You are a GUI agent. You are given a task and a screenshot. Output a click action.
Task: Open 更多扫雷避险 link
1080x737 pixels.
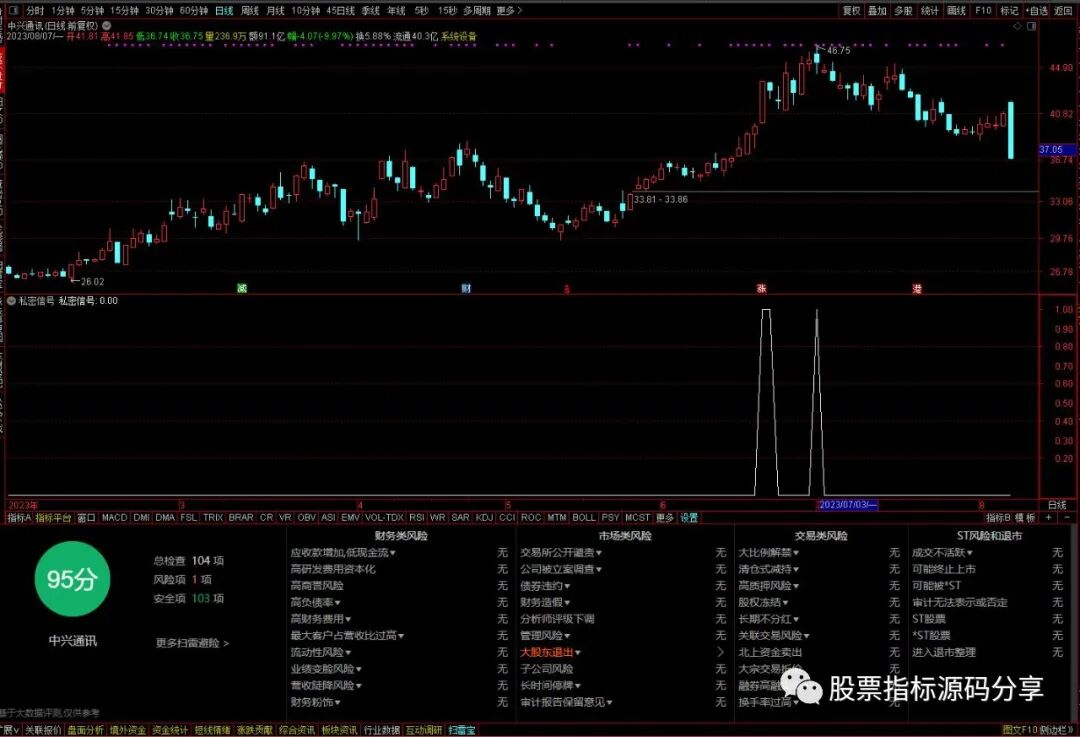(192, 643)
